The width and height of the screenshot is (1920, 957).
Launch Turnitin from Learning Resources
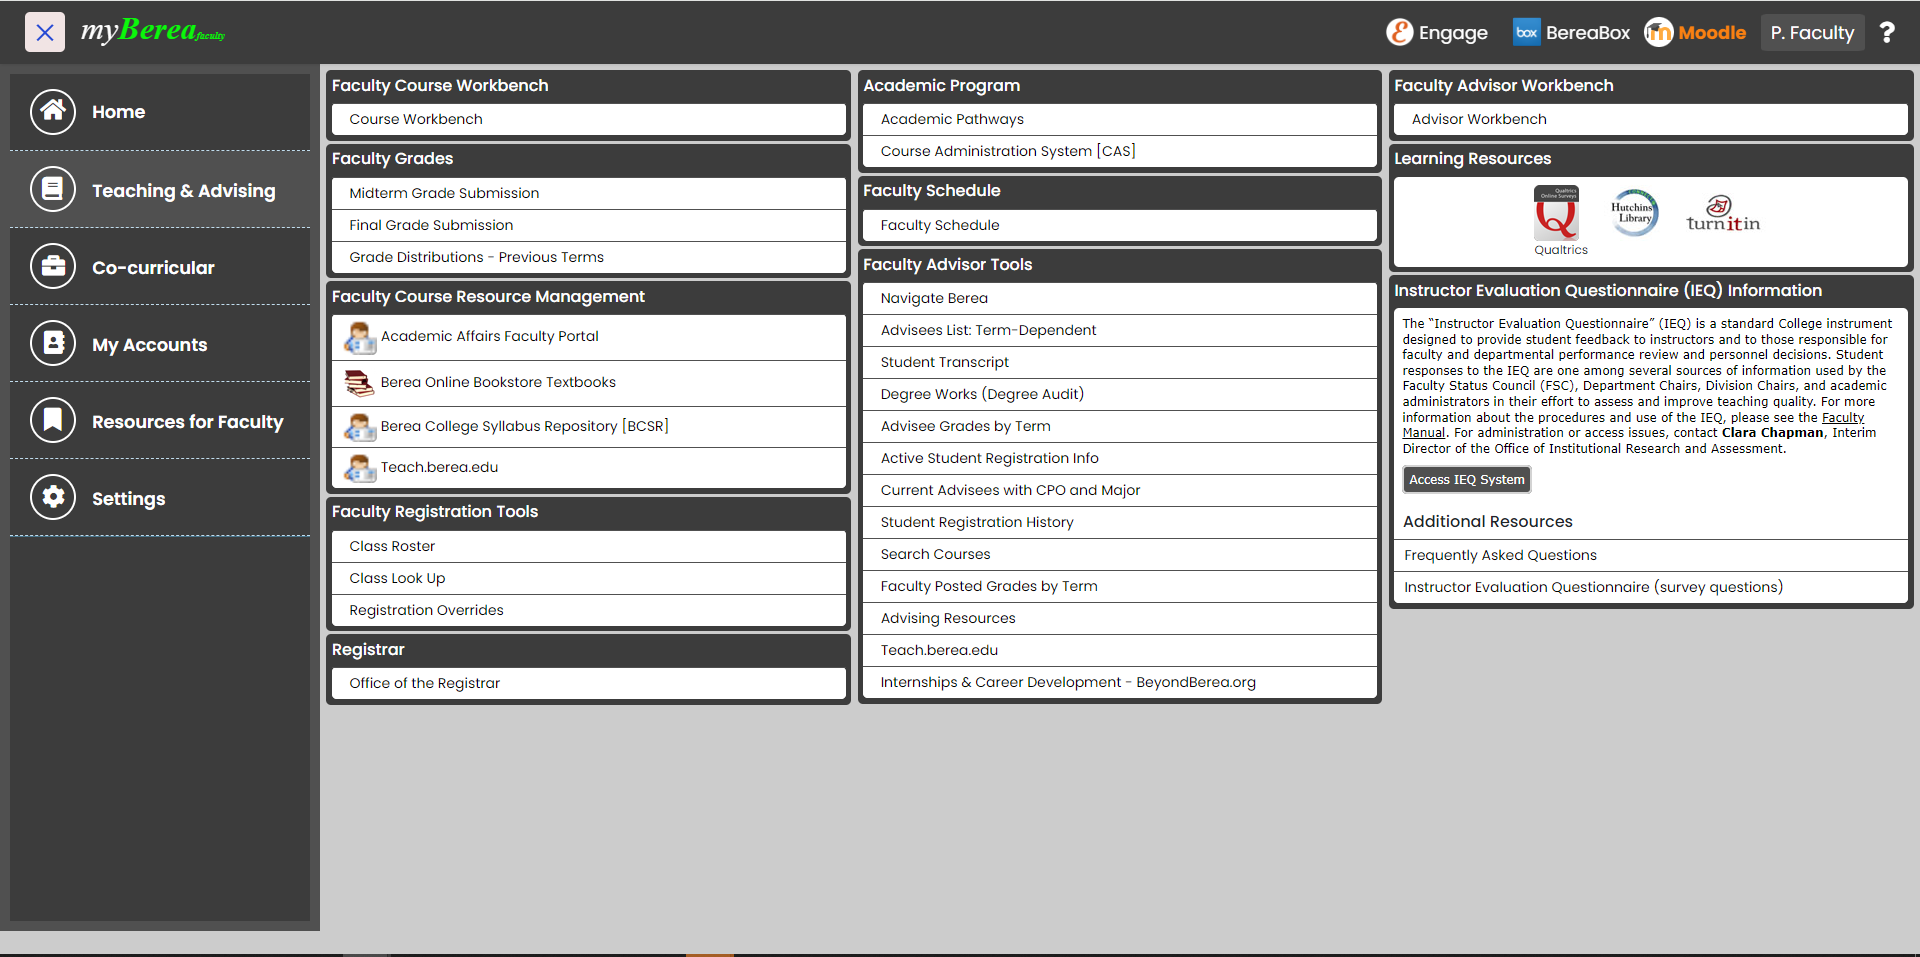pyautogui.click(x=1722, y=215)
